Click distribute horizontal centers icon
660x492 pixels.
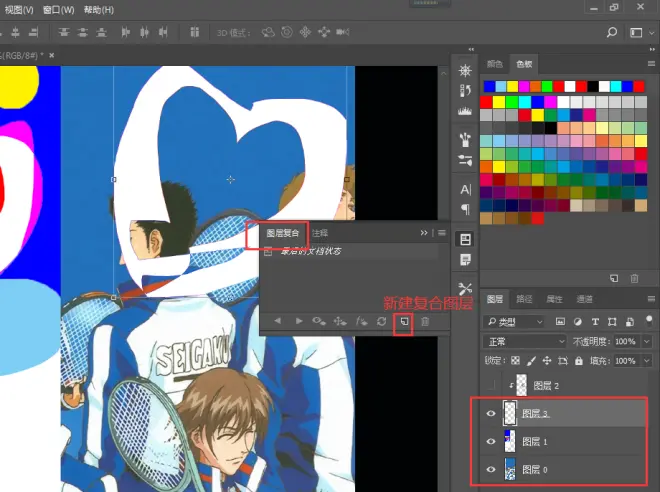click(144, 32)
